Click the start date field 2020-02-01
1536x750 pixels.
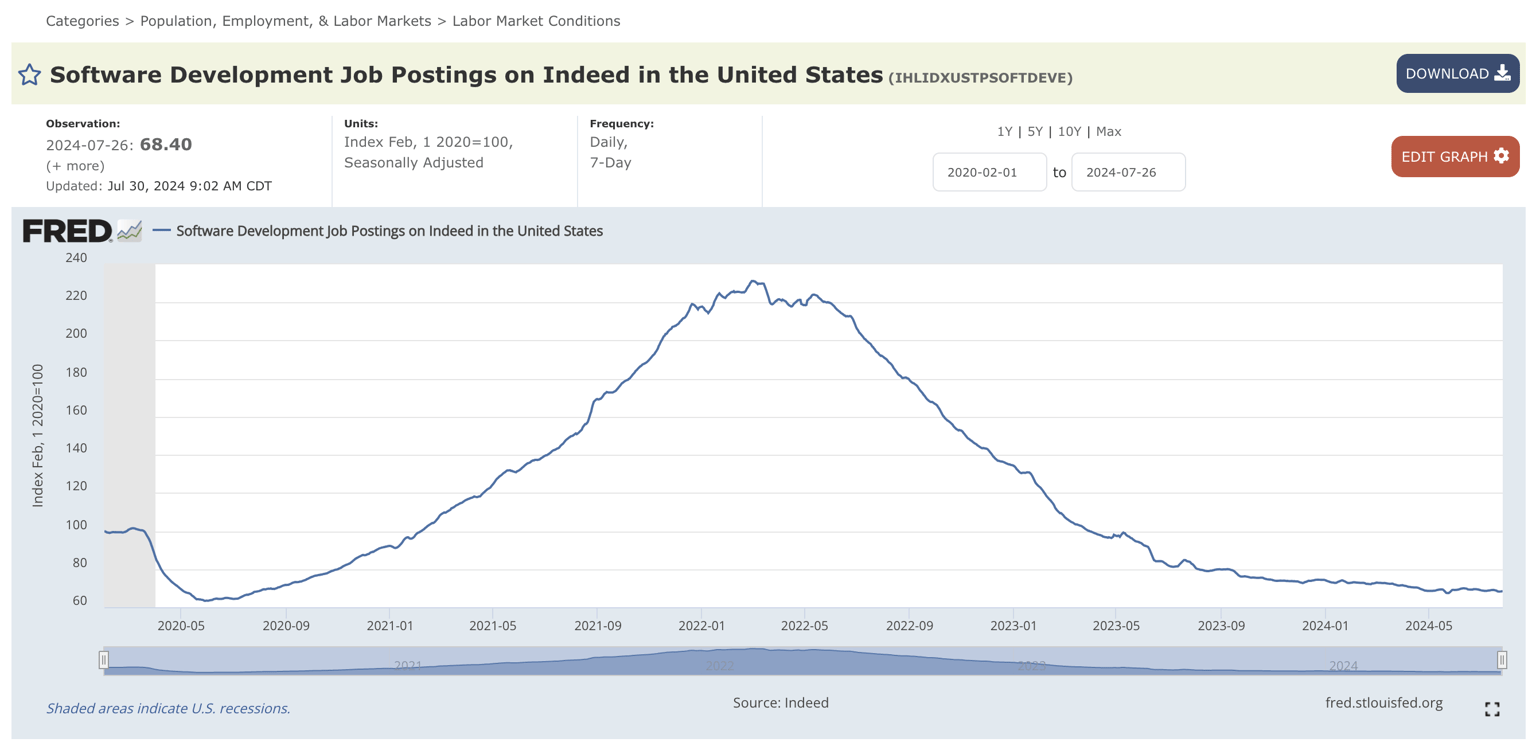point(990,172)
